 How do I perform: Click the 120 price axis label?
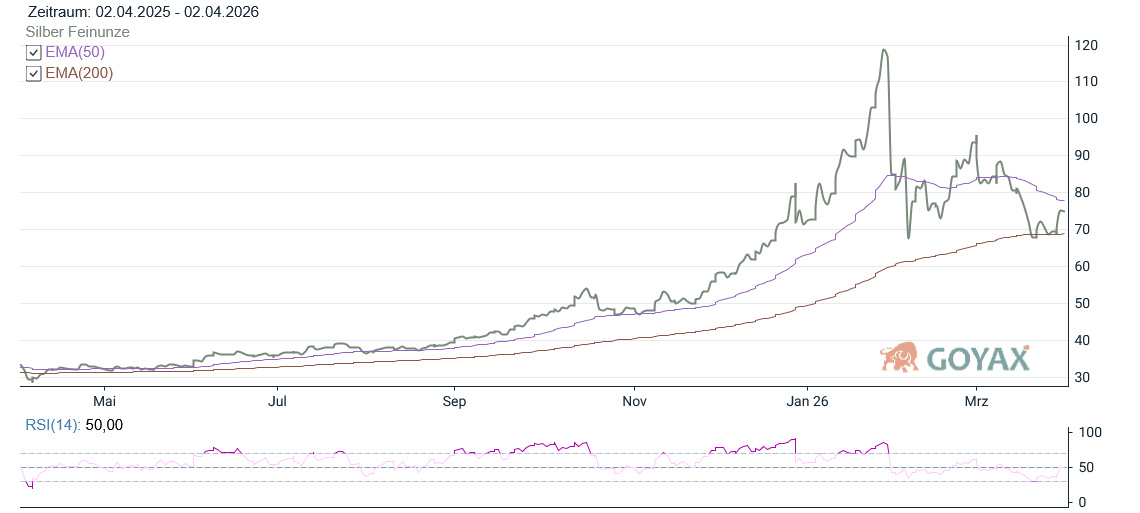tap(1087, 45)
